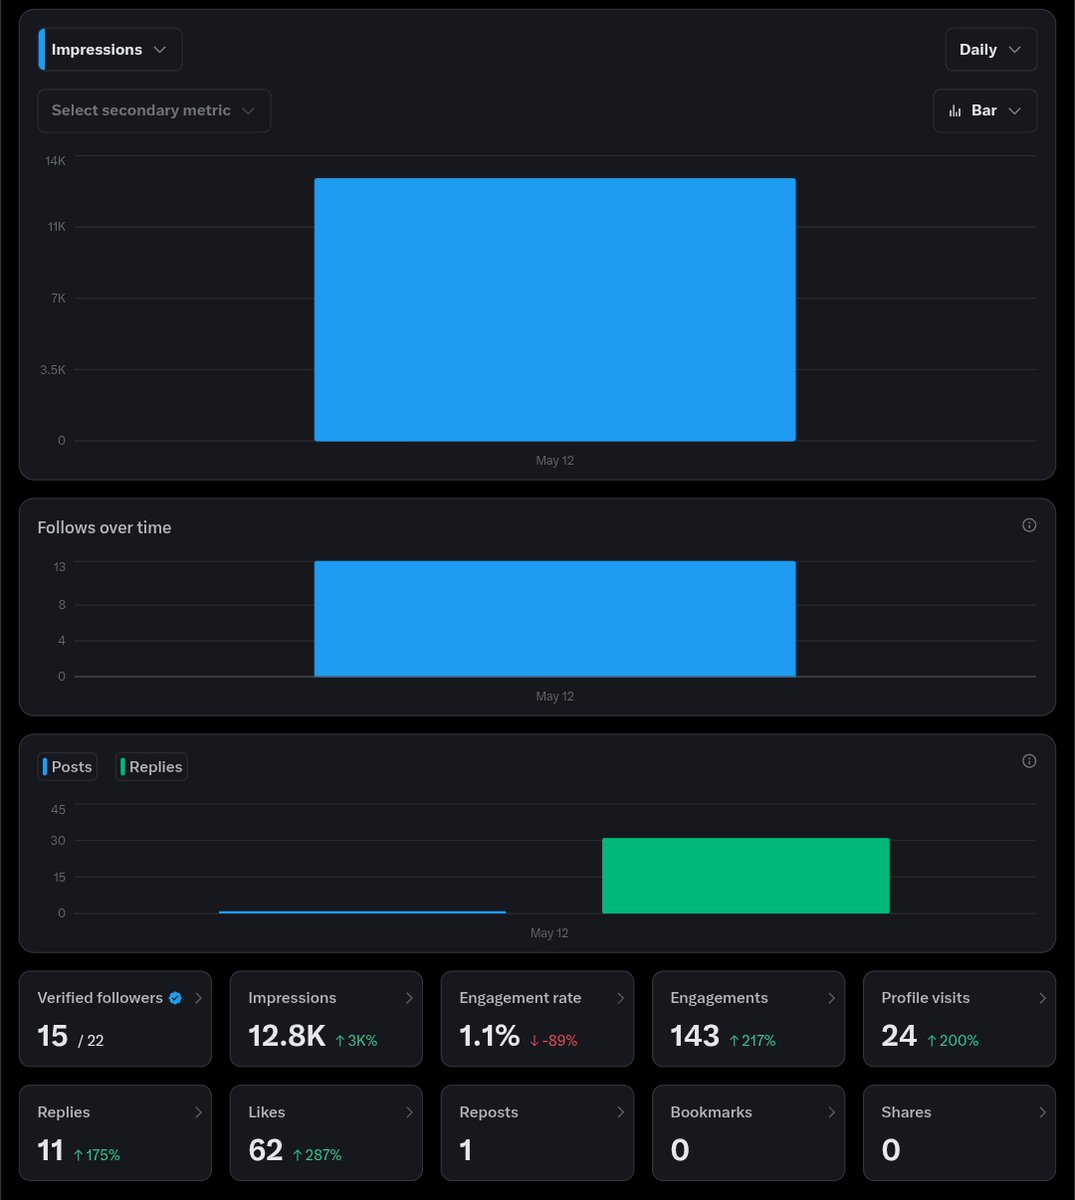
Task: Click the chevron arrow on Reposts card
Action: (620, 1112)
